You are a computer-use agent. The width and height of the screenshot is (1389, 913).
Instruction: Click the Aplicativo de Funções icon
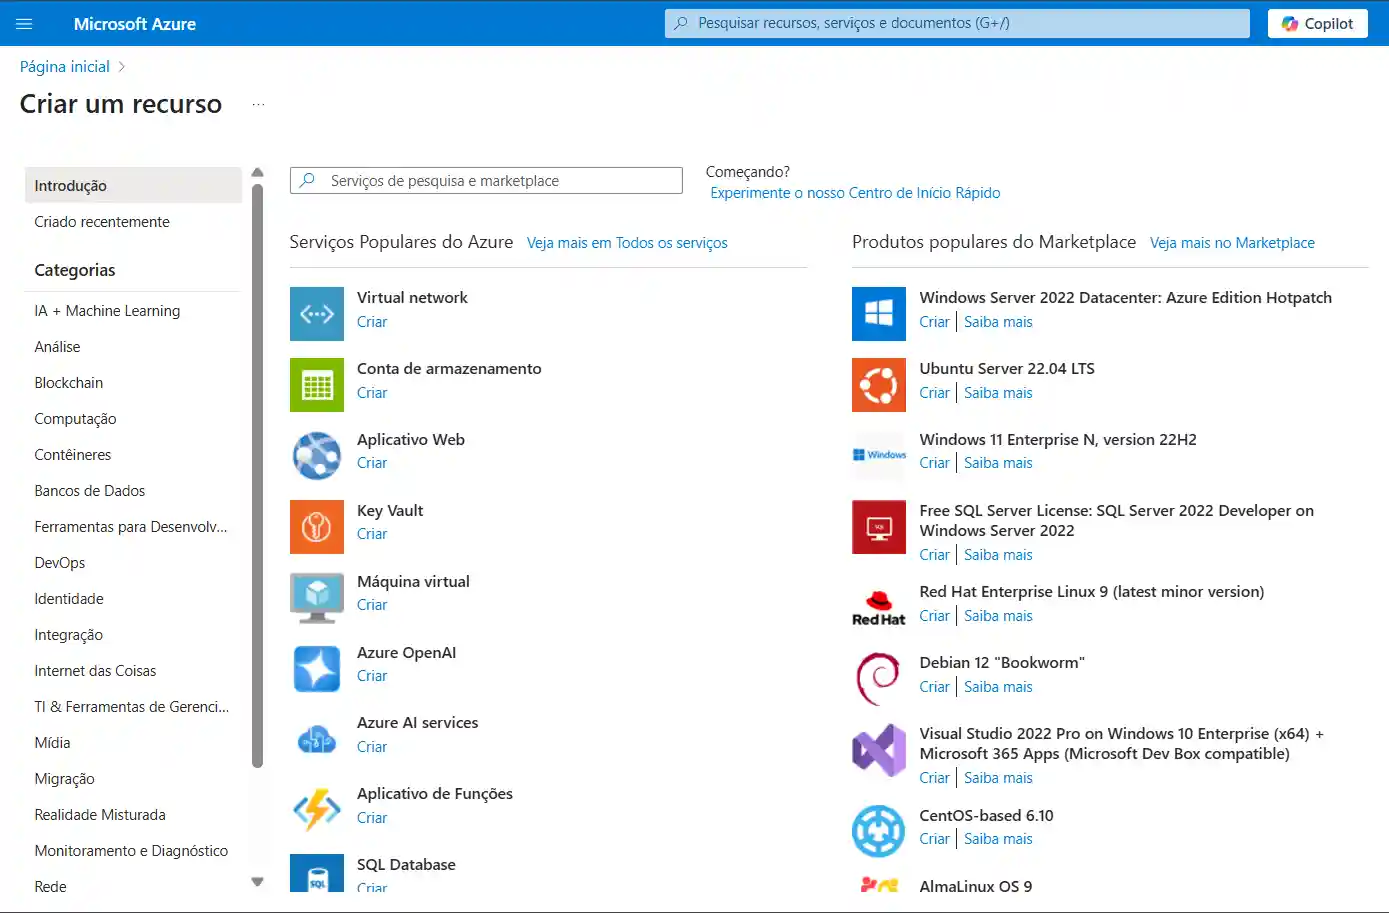coord(317,810)
